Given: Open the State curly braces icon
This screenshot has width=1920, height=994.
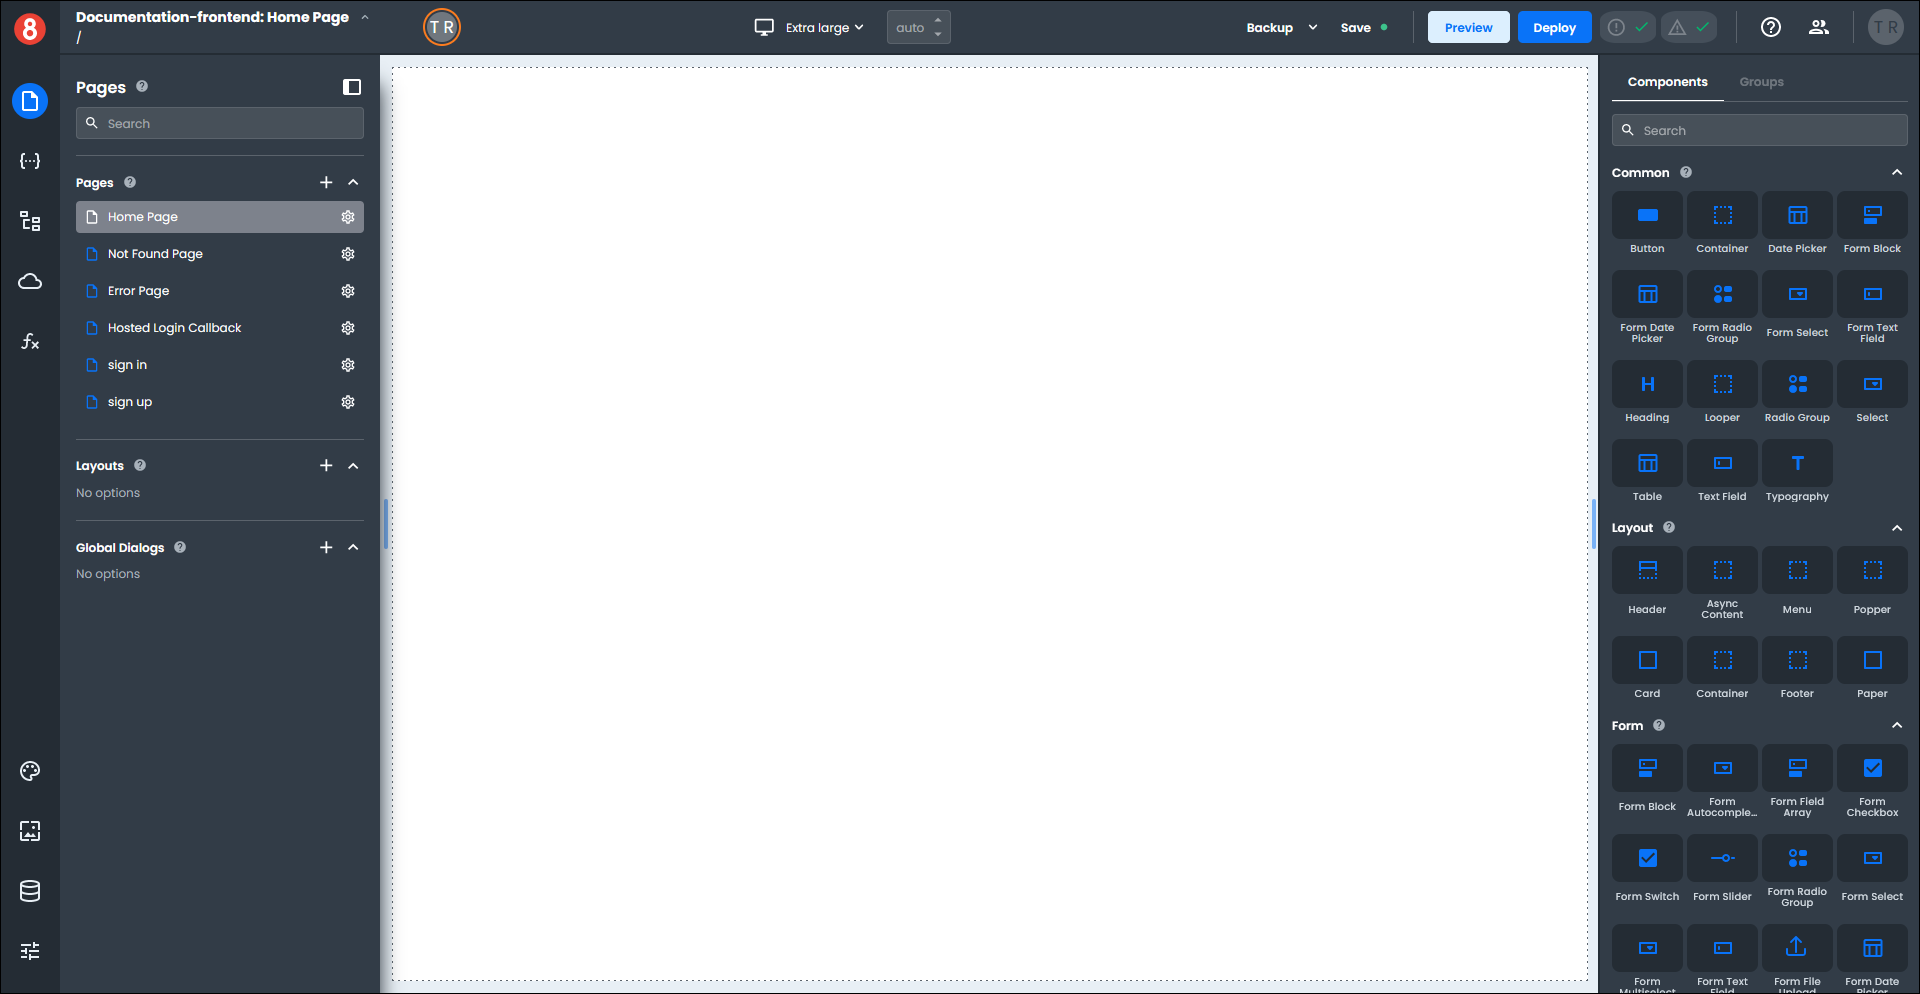Looking at the screenshot, I should point(30,161).
